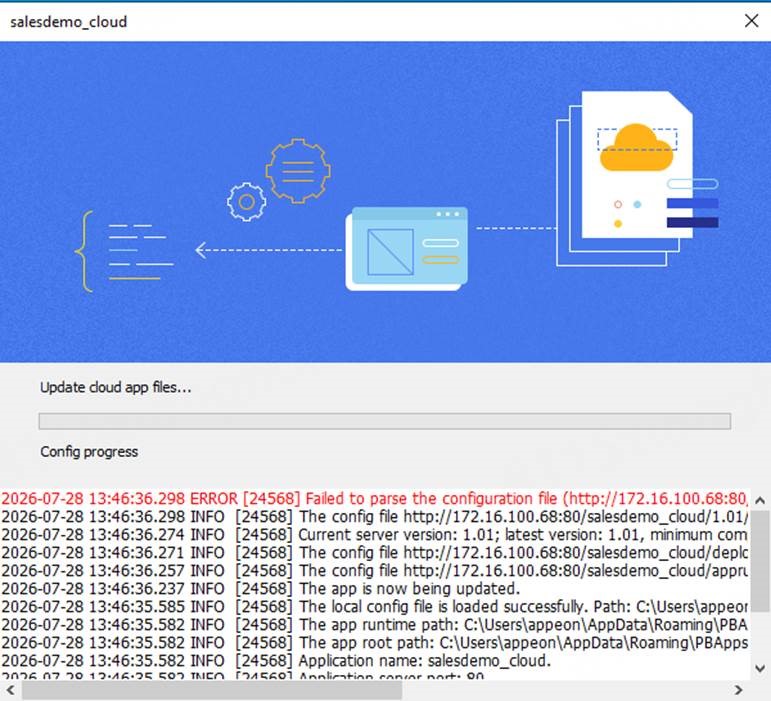
Task: Click the 'Config progress' label
Action: (x=89, y=452)
